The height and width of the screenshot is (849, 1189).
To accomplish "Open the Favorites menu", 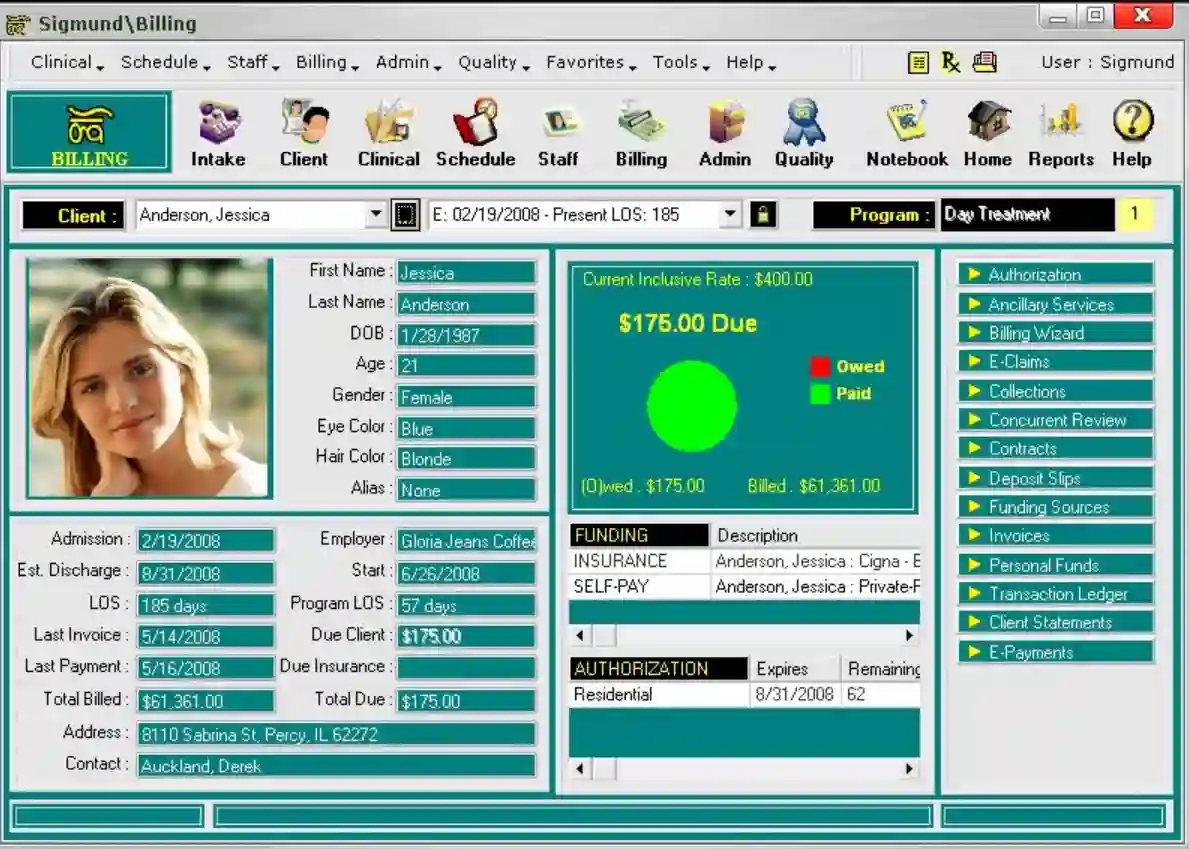I will tap(590, 63).
